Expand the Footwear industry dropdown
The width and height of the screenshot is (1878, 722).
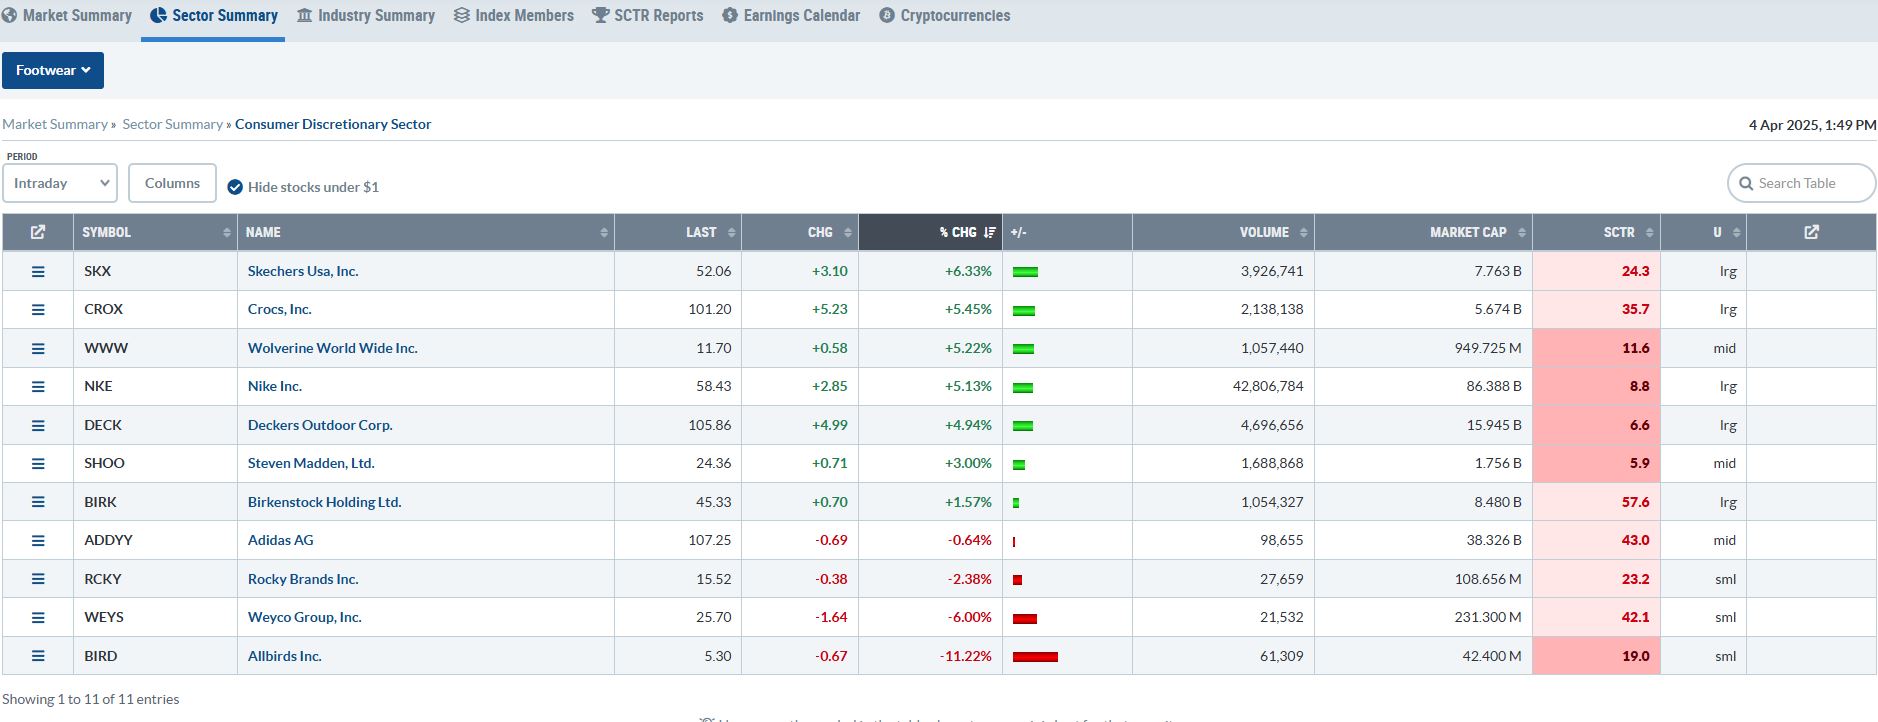(x=53, y=71)
